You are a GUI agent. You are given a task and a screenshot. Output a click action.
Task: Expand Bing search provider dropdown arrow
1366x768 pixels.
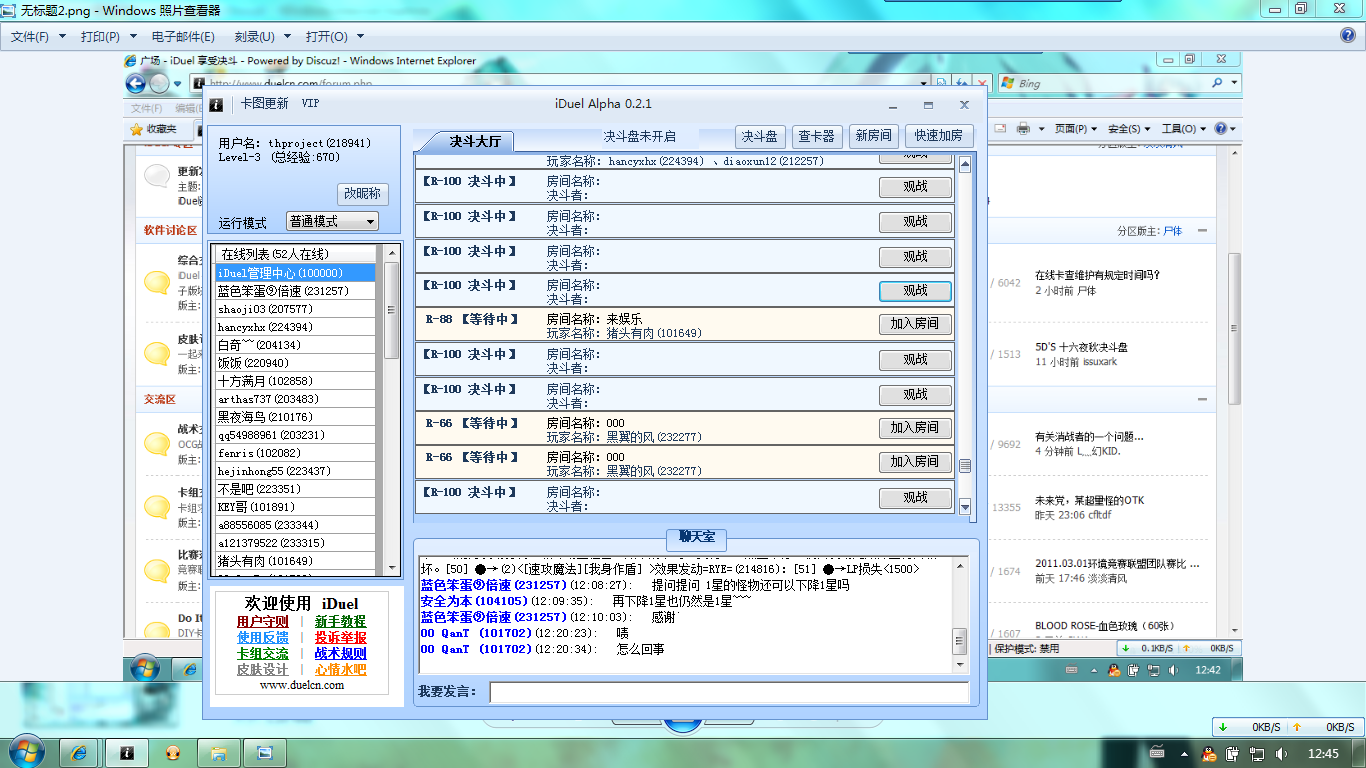(1236, 83)
